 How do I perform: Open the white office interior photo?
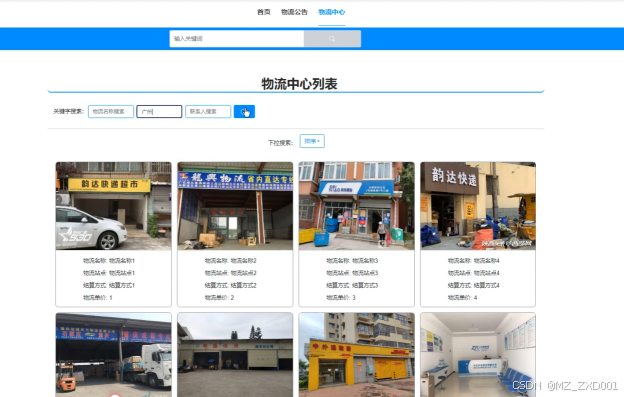point(478,355)
